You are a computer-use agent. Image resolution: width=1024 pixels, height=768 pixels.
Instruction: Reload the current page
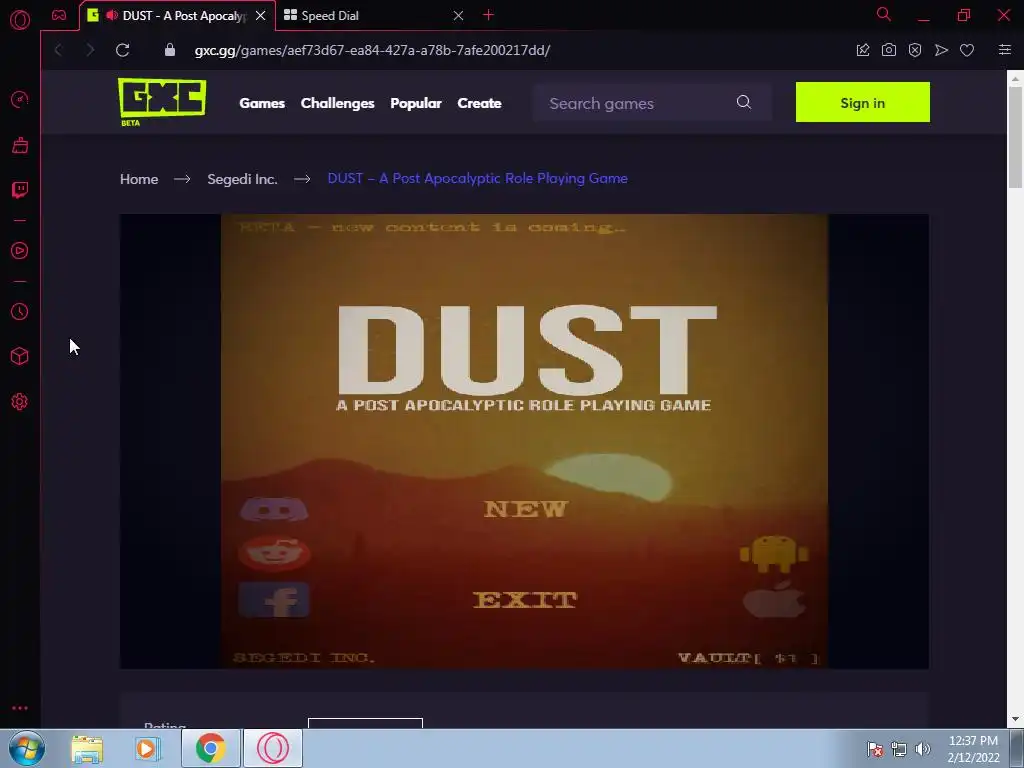[122, 50]
